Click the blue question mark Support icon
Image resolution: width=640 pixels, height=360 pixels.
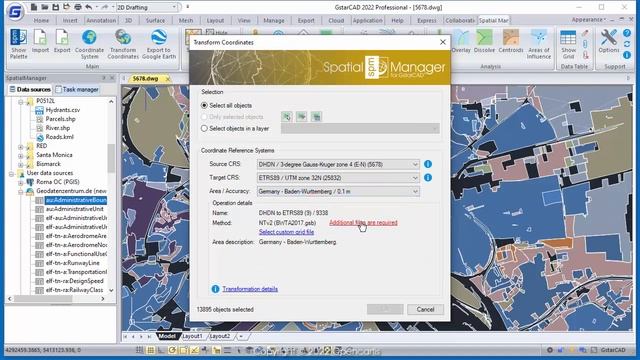point(627,33)
